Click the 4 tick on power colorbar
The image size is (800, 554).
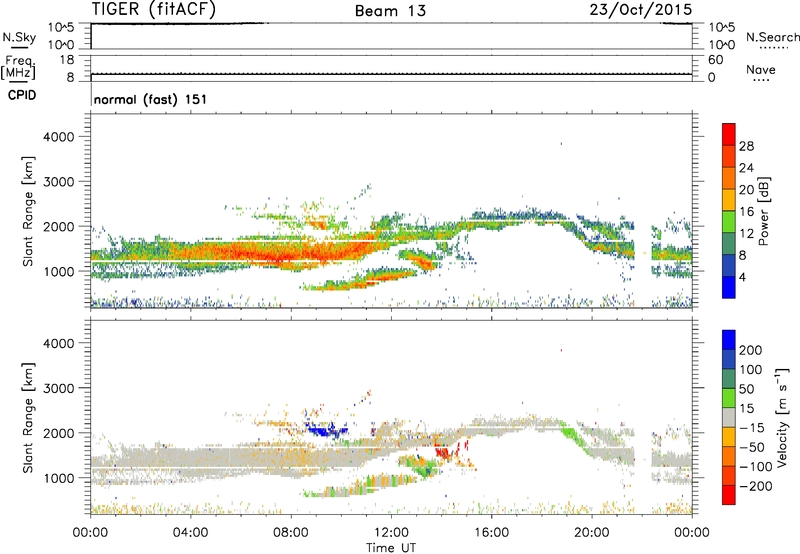click(742, 277)
